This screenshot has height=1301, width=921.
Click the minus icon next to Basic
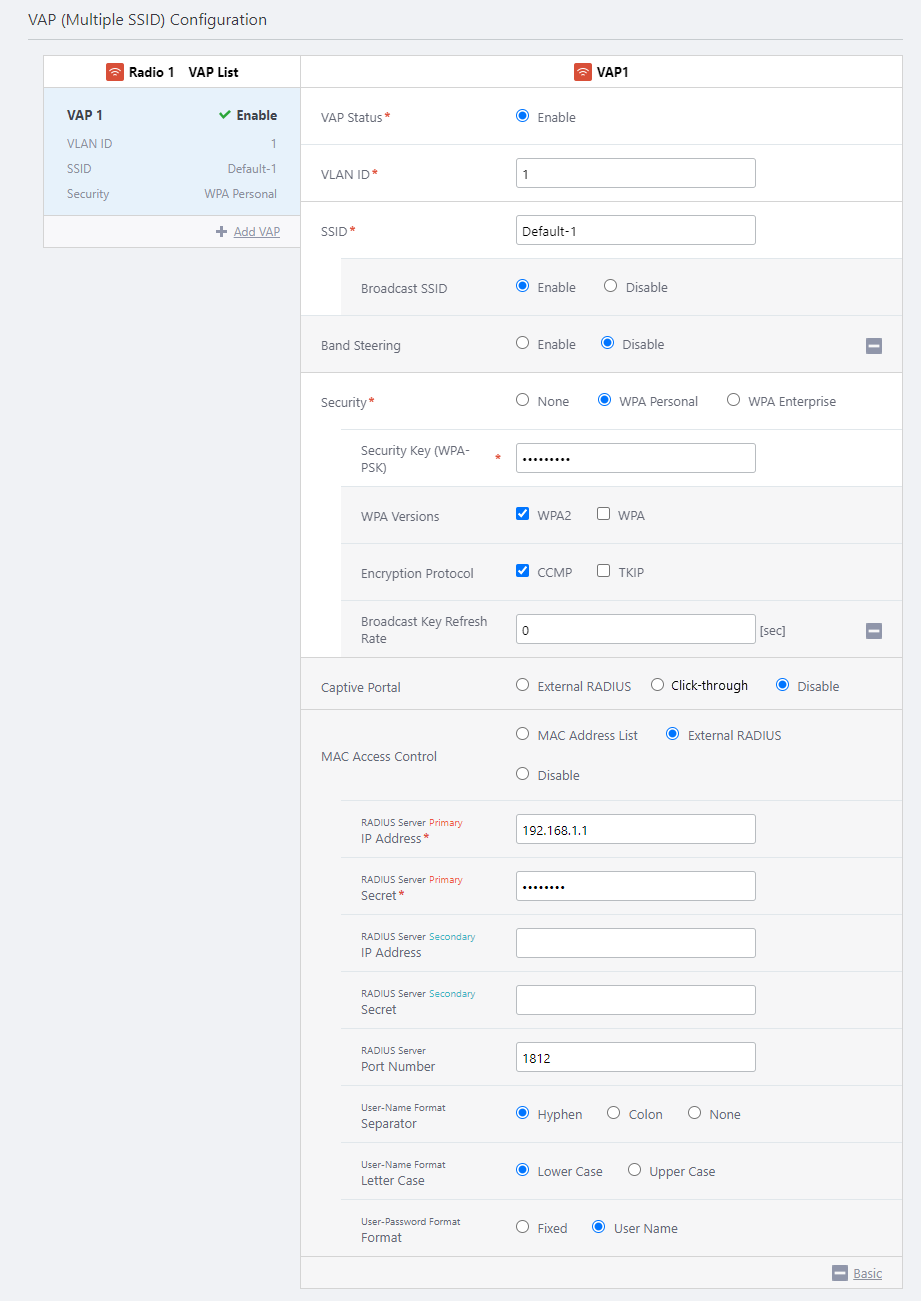pyautogui.click(x=840, y=1273)
